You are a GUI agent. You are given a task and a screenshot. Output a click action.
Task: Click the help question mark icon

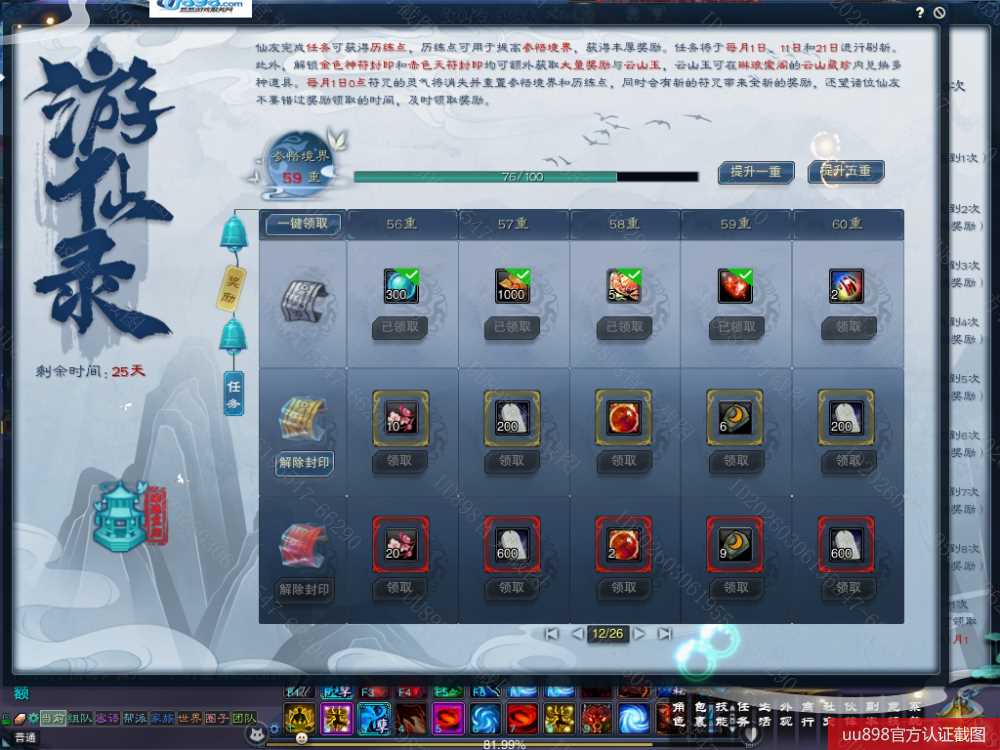coord(919,12)
